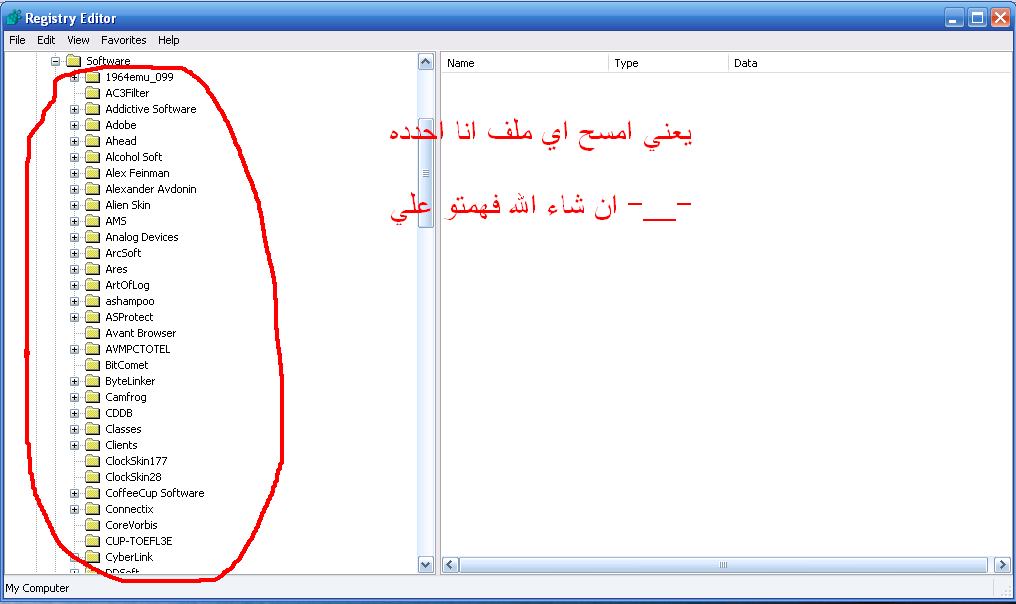Expand the Analog Devices key
Screen dimensions: 1016x604
pyautogui.click(x=75, y=238)
